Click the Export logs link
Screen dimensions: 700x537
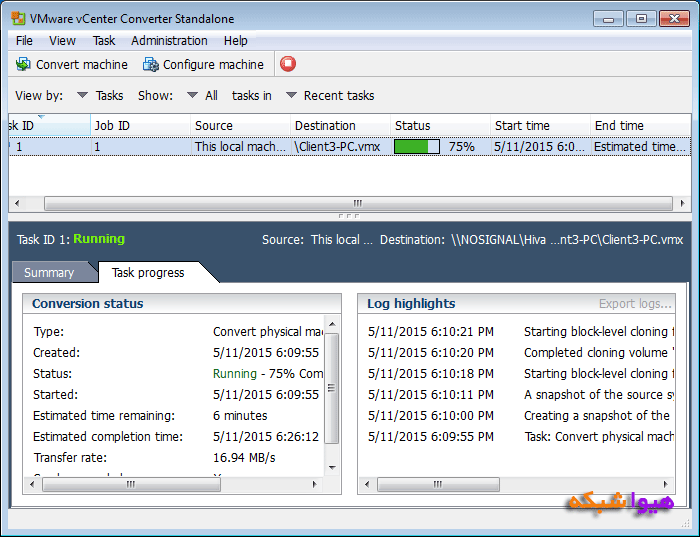point(635,304)
